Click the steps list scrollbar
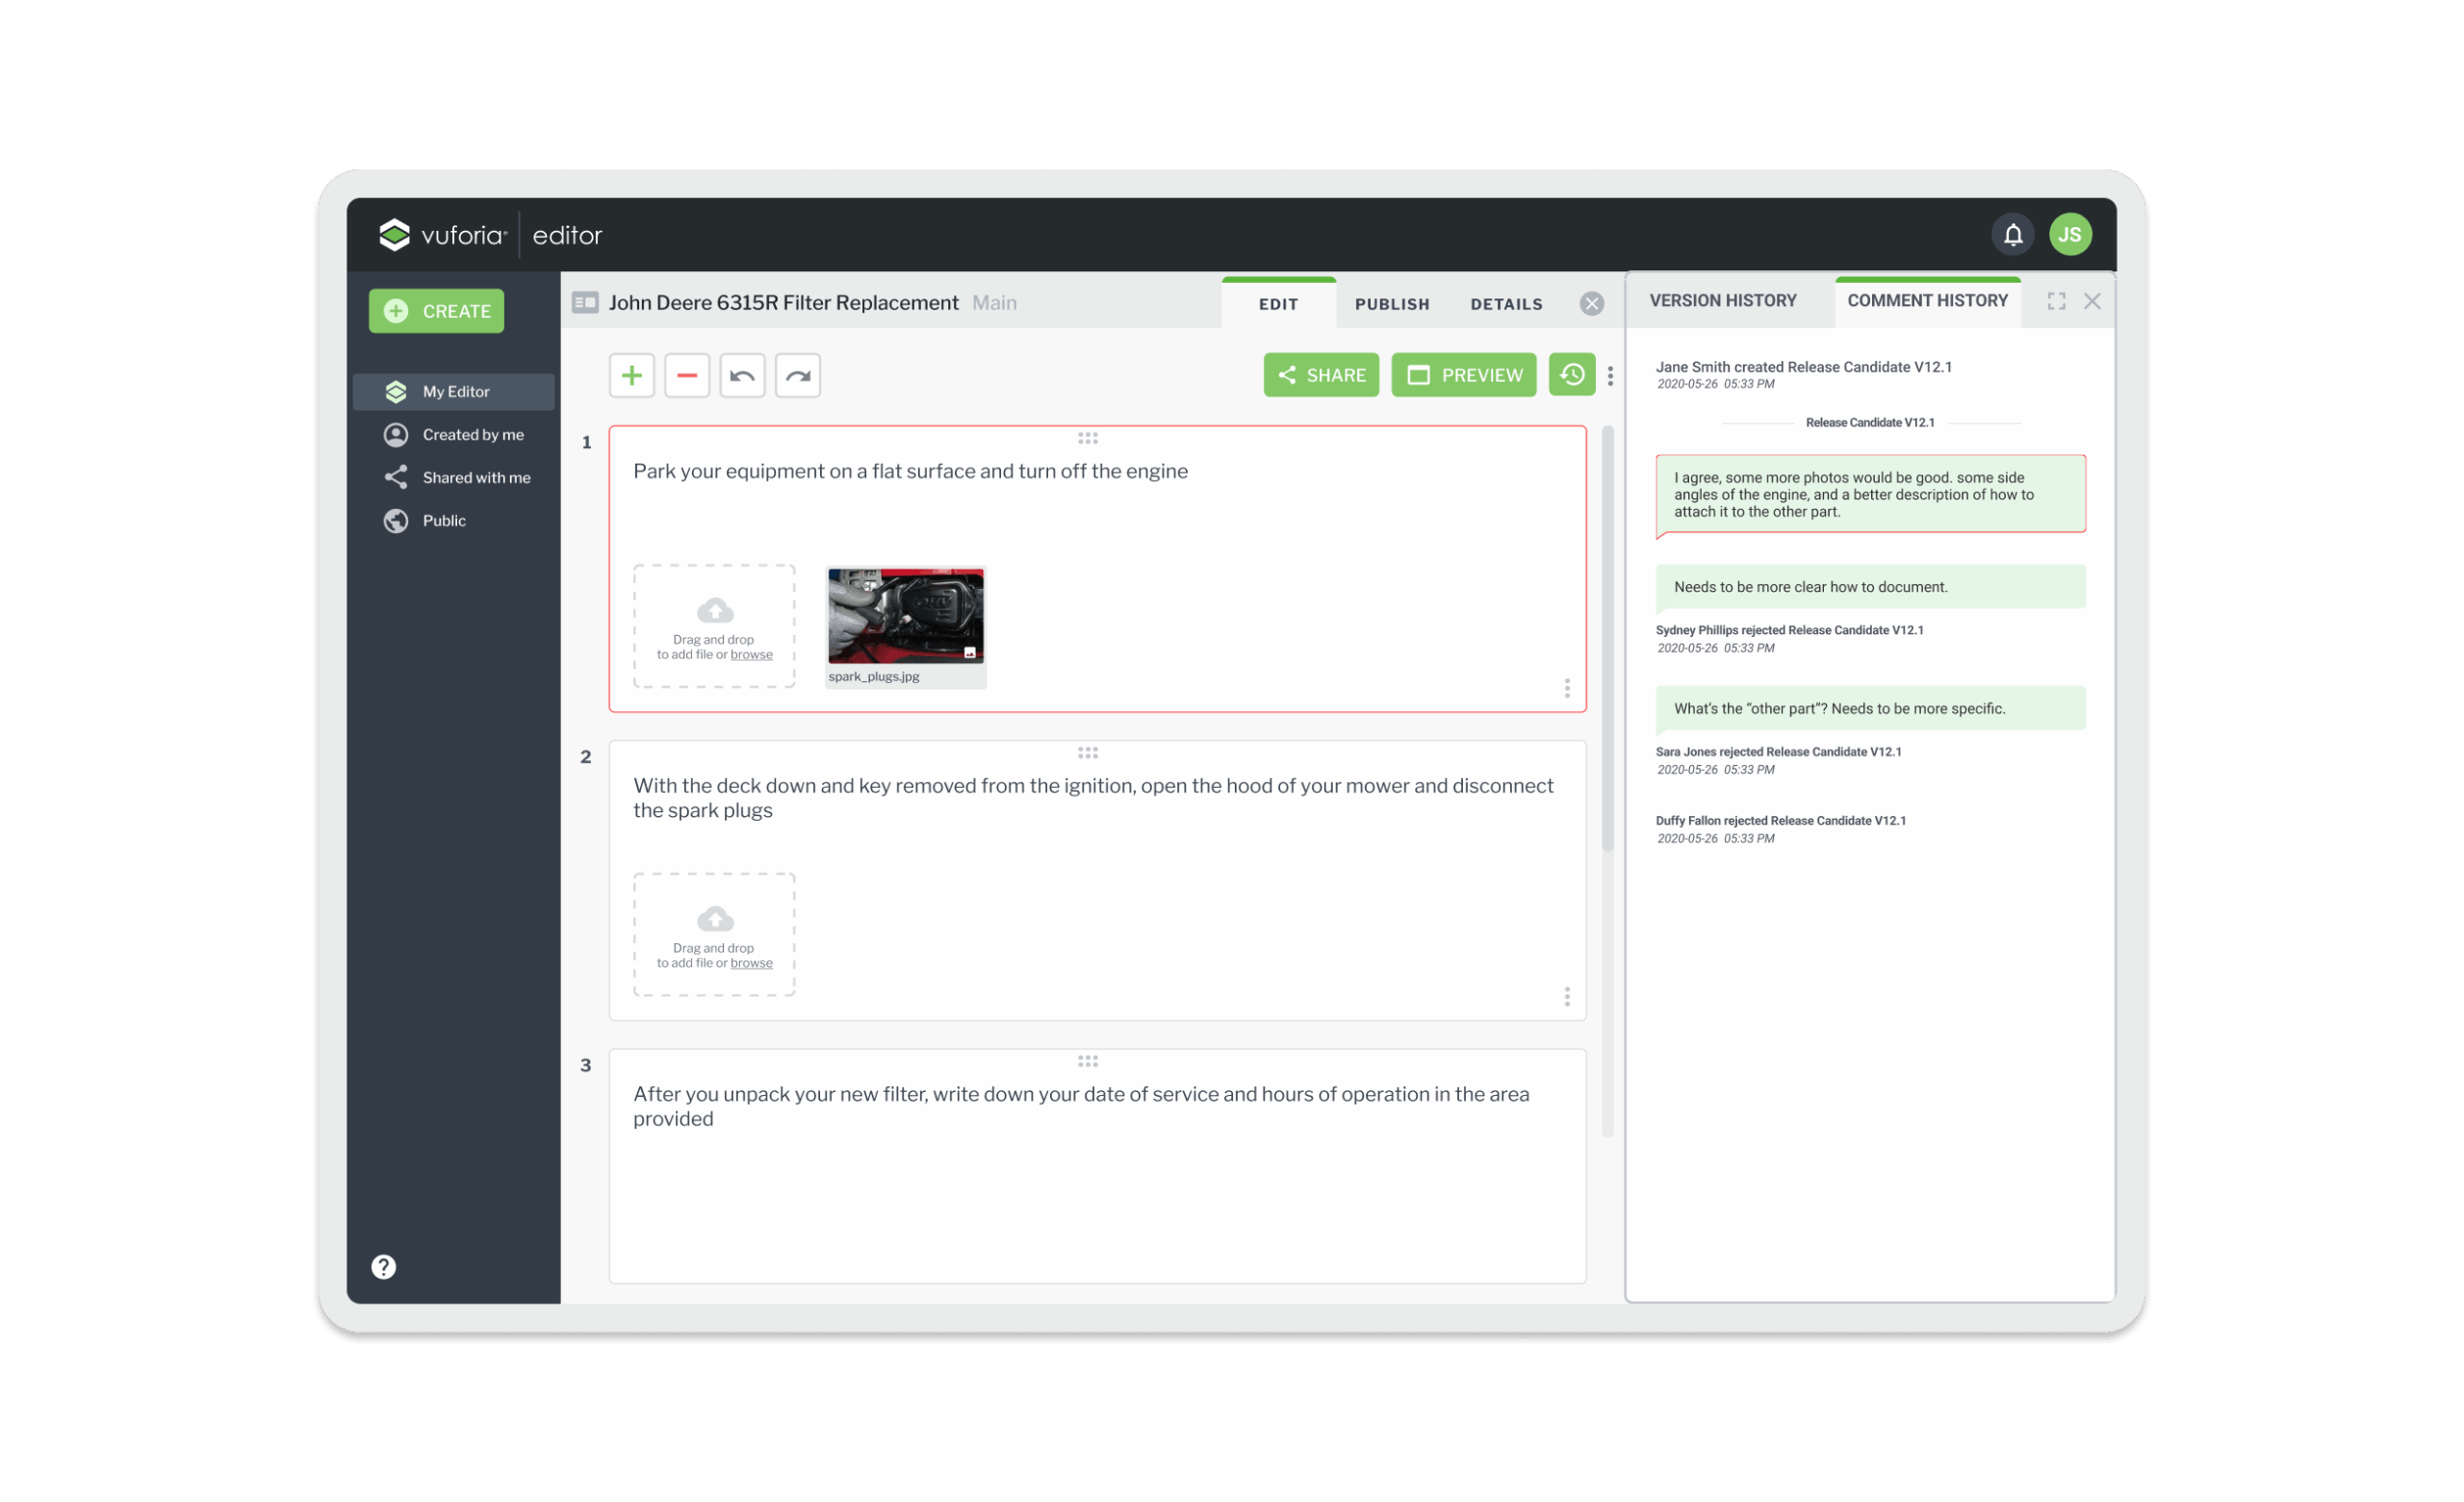Screen dimensions: 2464x1502 pos(1608,640)
